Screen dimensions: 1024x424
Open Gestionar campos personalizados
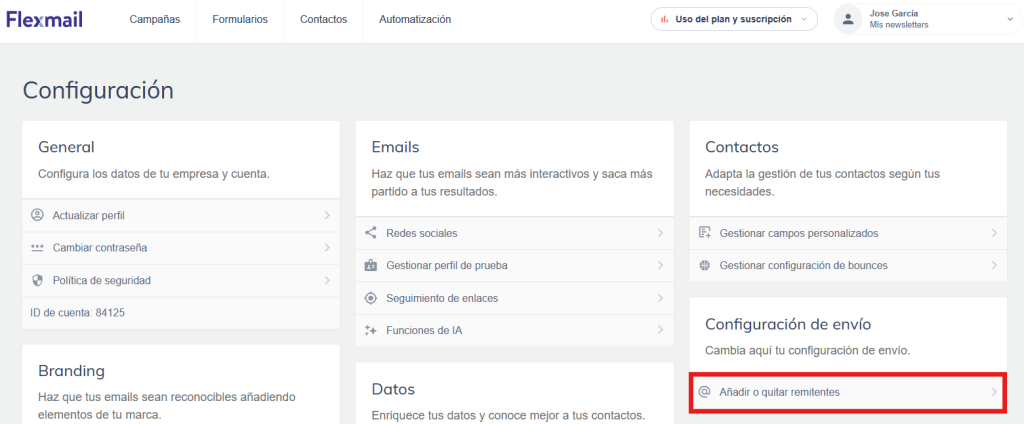[x=848, y=233]
